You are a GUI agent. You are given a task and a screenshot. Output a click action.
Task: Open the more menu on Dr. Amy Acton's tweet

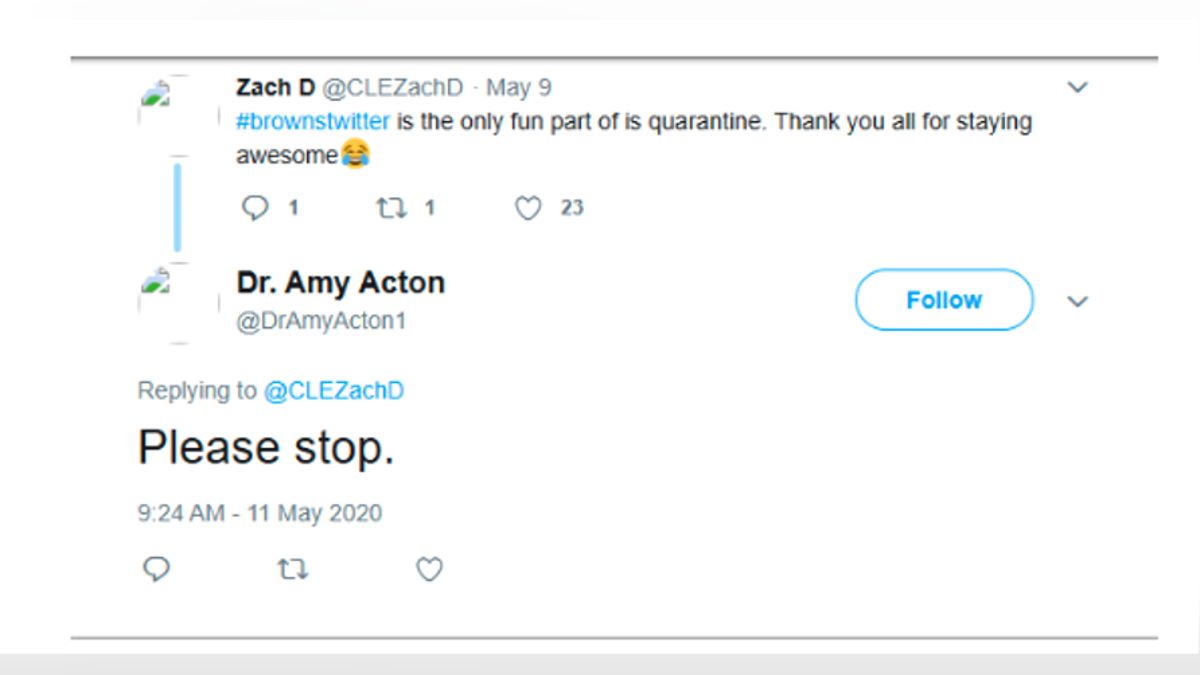1078,301
